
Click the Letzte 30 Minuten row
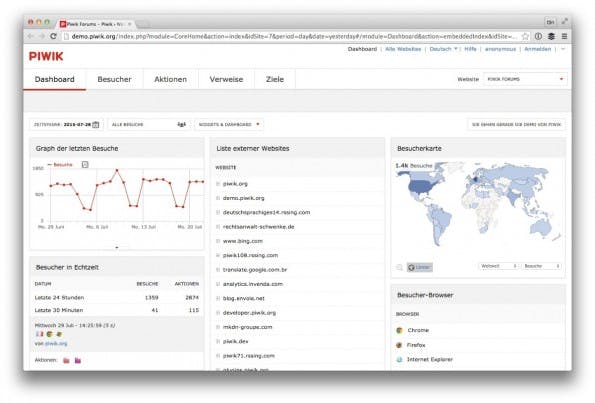click(116, 310)
